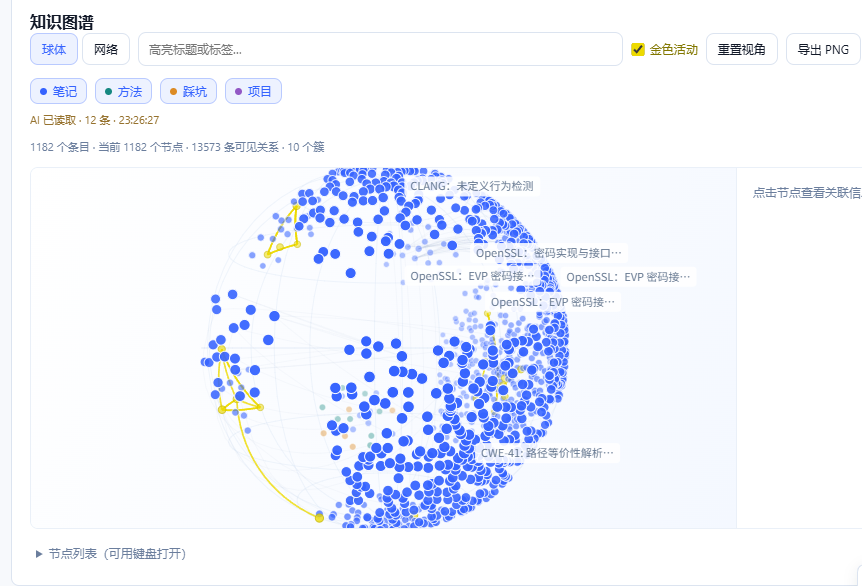
Task: Select the OpenSSL：密码实现与接口 node label
Action: tap(549, 253)
